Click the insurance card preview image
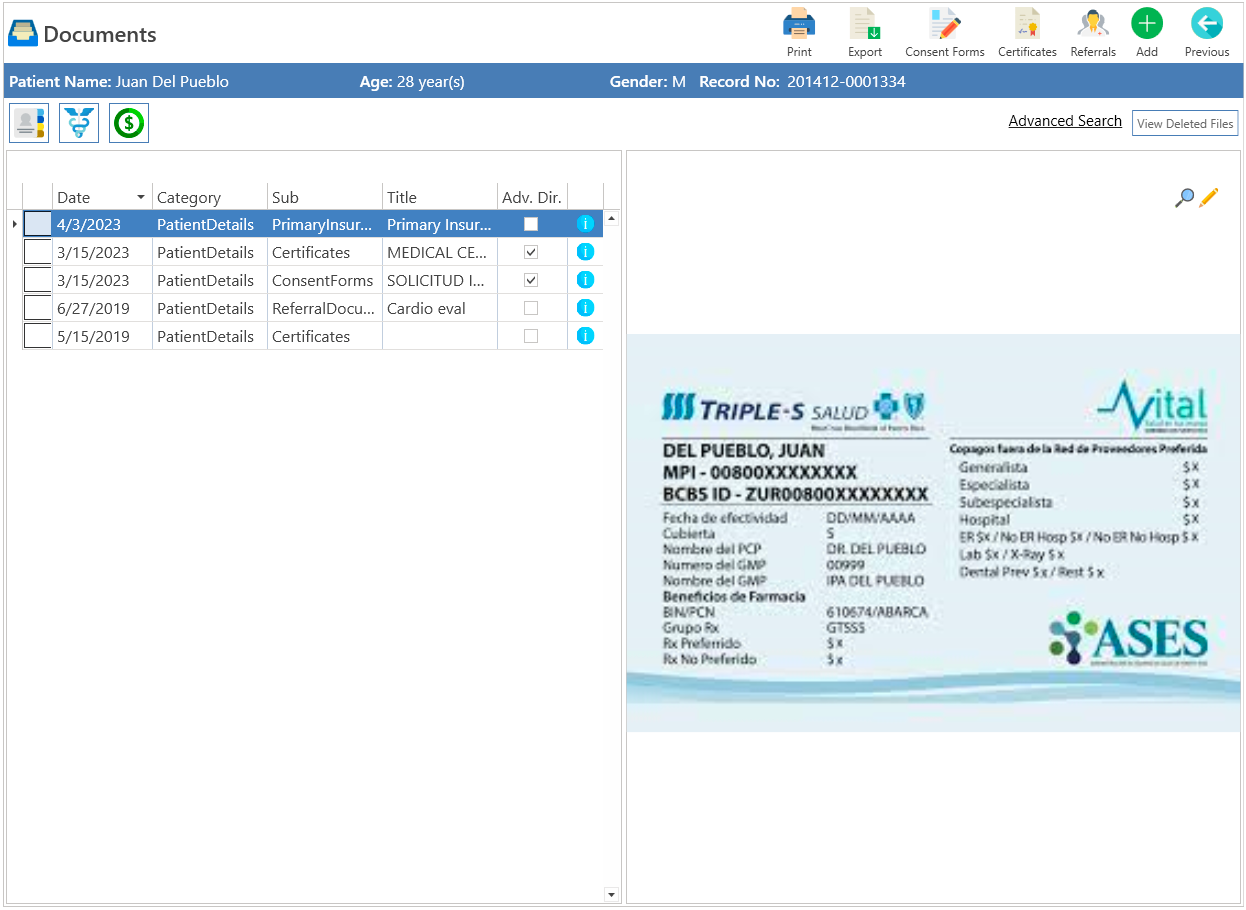 (933, 532)
